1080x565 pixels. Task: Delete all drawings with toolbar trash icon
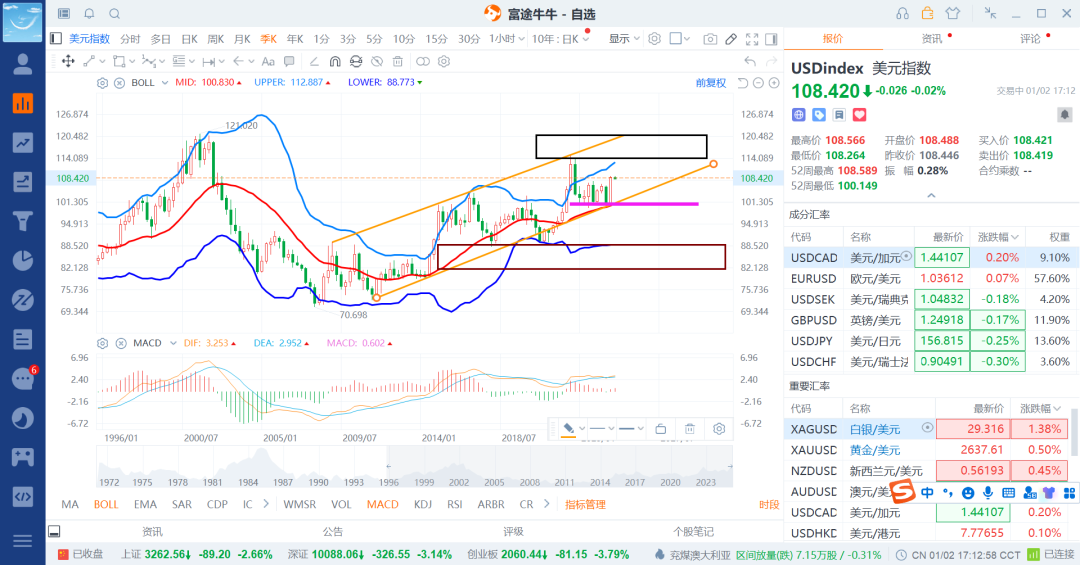coord(397,61)
